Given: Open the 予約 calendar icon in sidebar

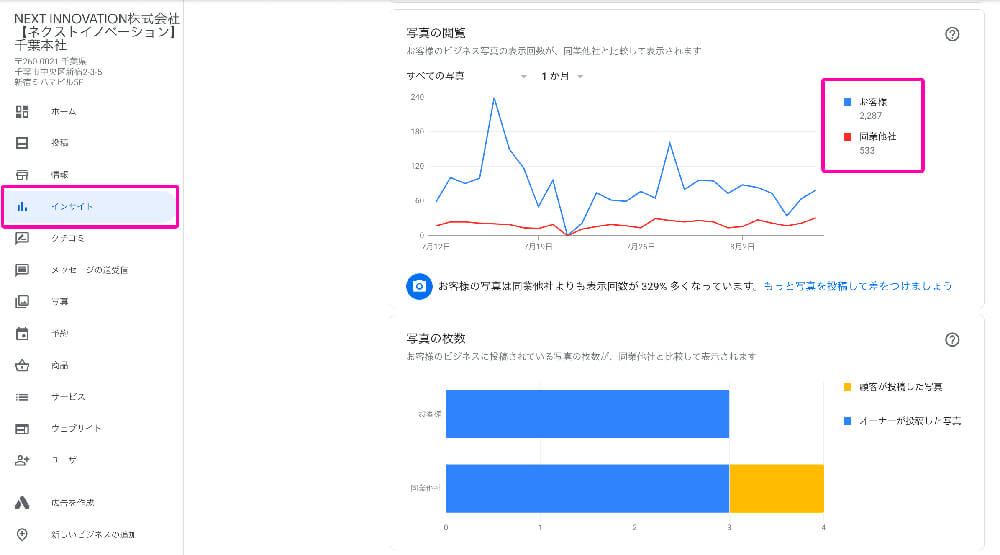Looking at the screenshot, I should coord(22,333).
